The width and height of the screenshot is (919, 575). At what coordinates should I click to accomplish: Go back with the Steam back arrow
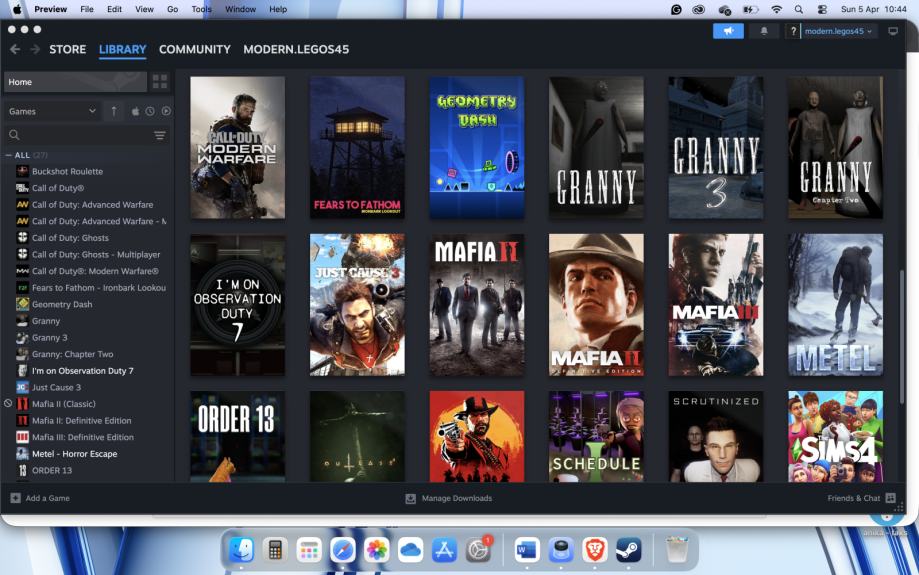pos(15,49)
